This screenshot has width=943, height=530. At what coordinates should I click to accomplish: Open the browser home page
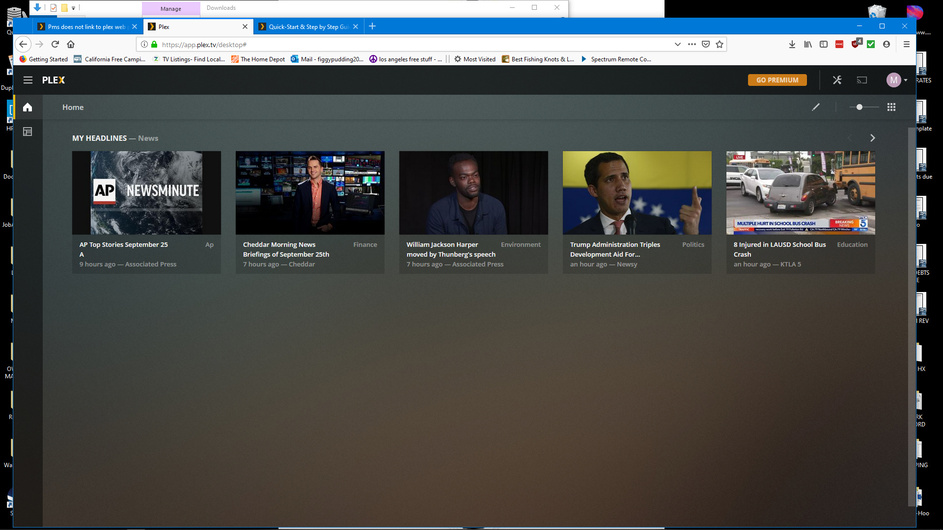[x=70, y=44]
